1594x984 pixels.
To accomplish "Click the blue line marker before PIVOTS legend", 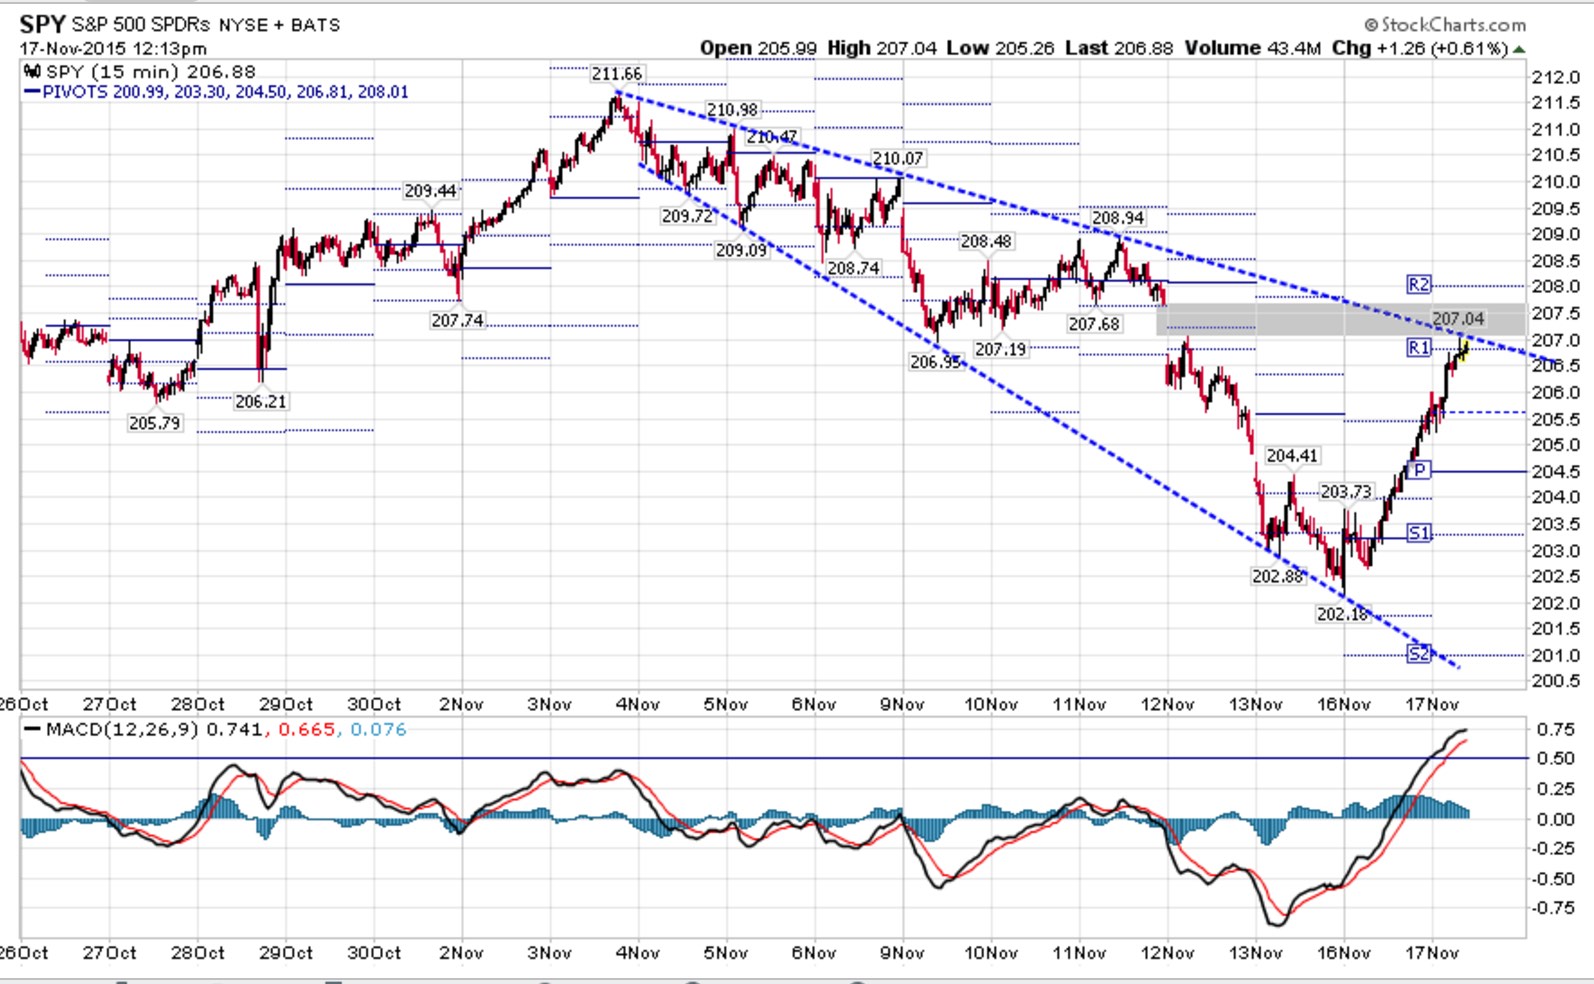I will coord(32,92).
